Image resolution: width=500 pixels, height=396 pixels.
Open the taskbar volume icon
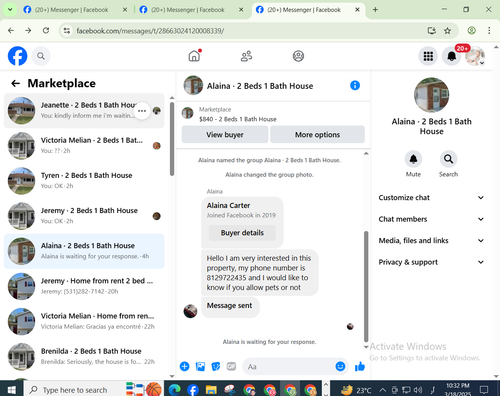click(418, 390)
